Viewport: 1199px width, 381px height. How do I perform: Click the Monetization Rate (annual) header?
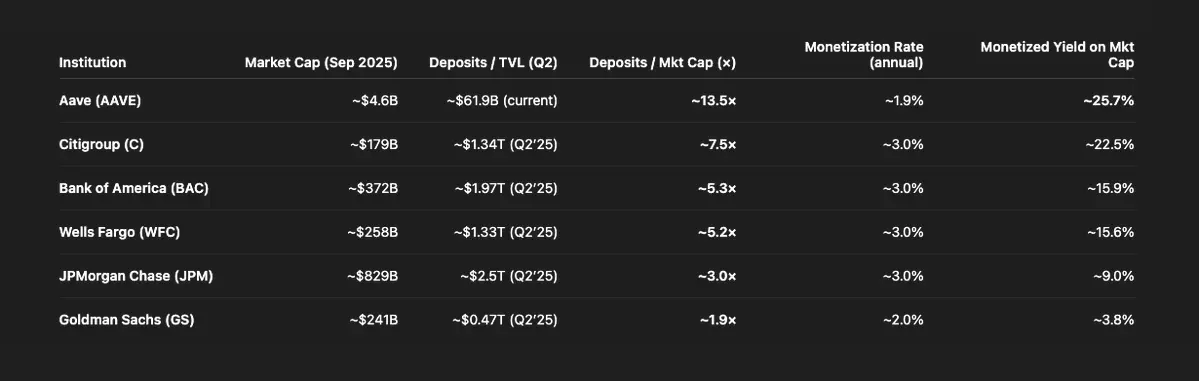[863, 55]
